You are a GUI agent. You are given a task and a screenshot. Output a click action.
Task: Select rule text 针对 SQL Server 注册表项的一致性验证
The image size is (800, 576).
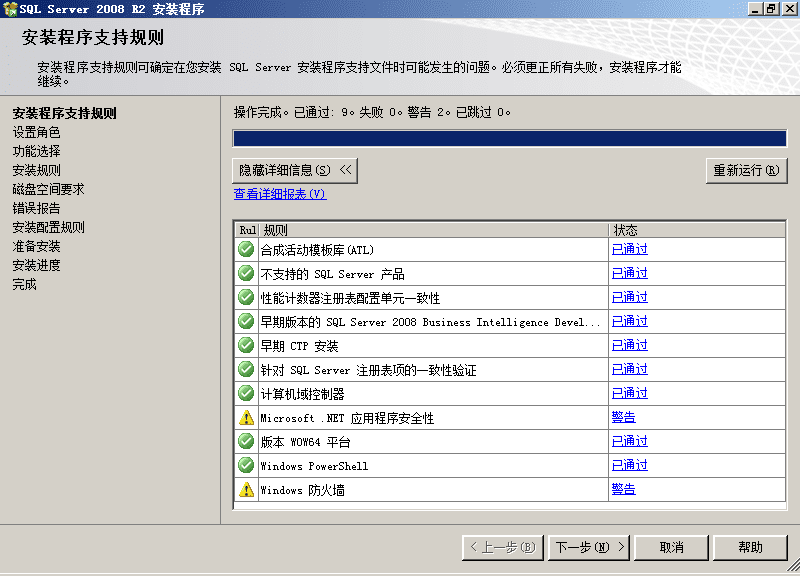pos(368,370)
